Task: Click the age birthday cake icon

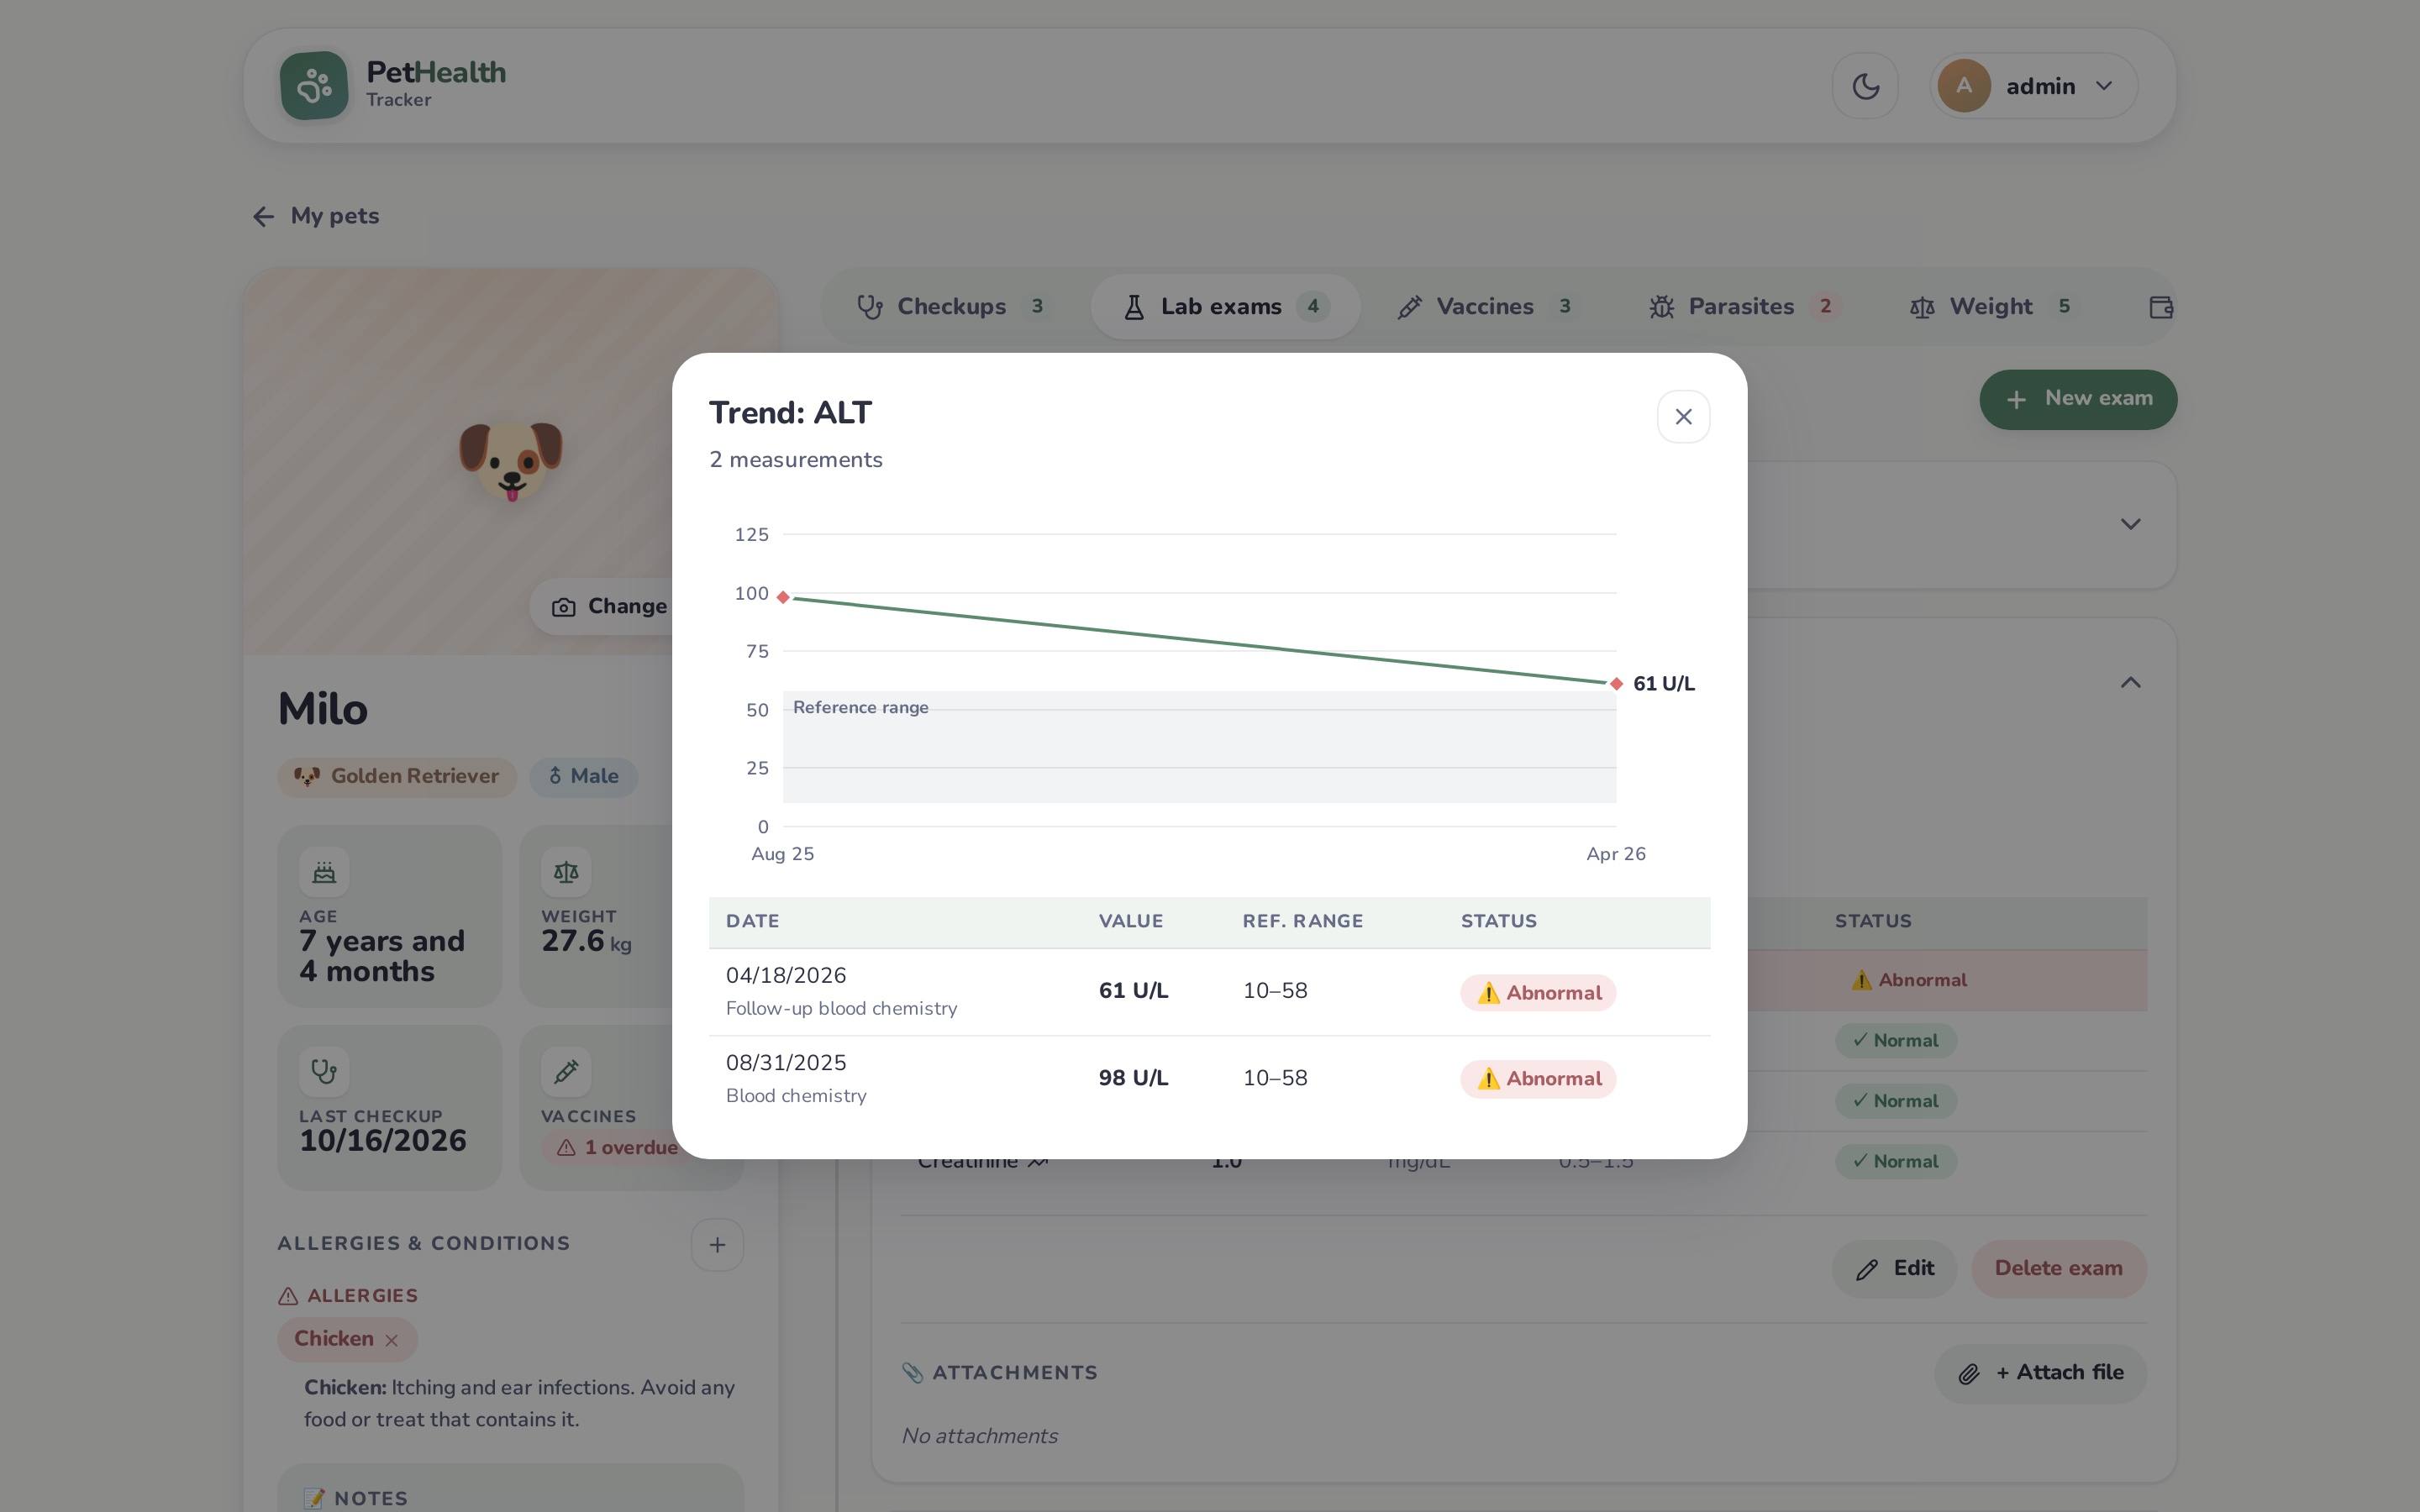Action: [x=324, y=872]
